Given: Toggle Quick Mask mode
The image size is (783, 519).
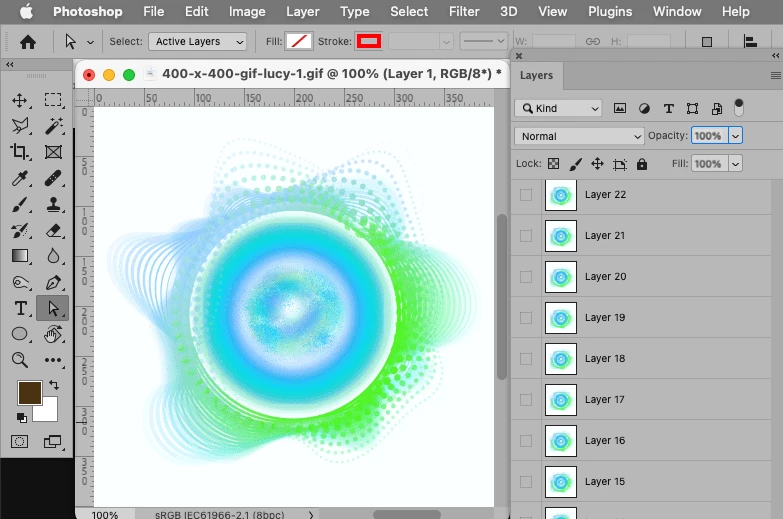Looking at the screenshot, I should tap(19, 442).
